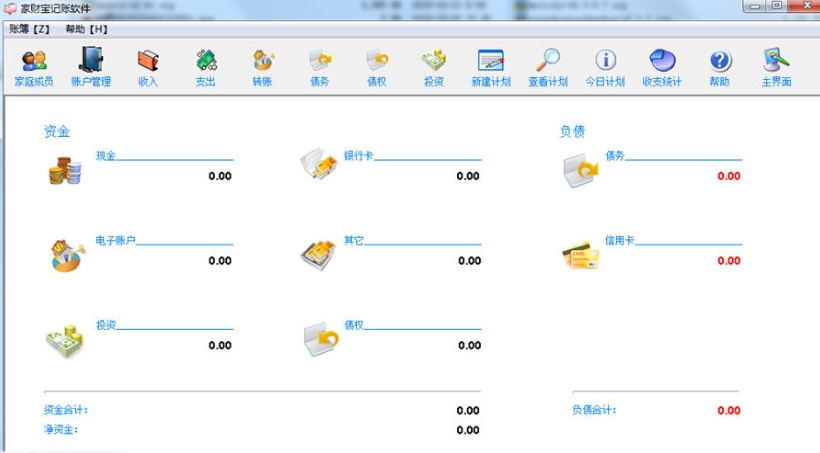Click the 转账 transfer toolbar icon

click(x=262, y=67)
